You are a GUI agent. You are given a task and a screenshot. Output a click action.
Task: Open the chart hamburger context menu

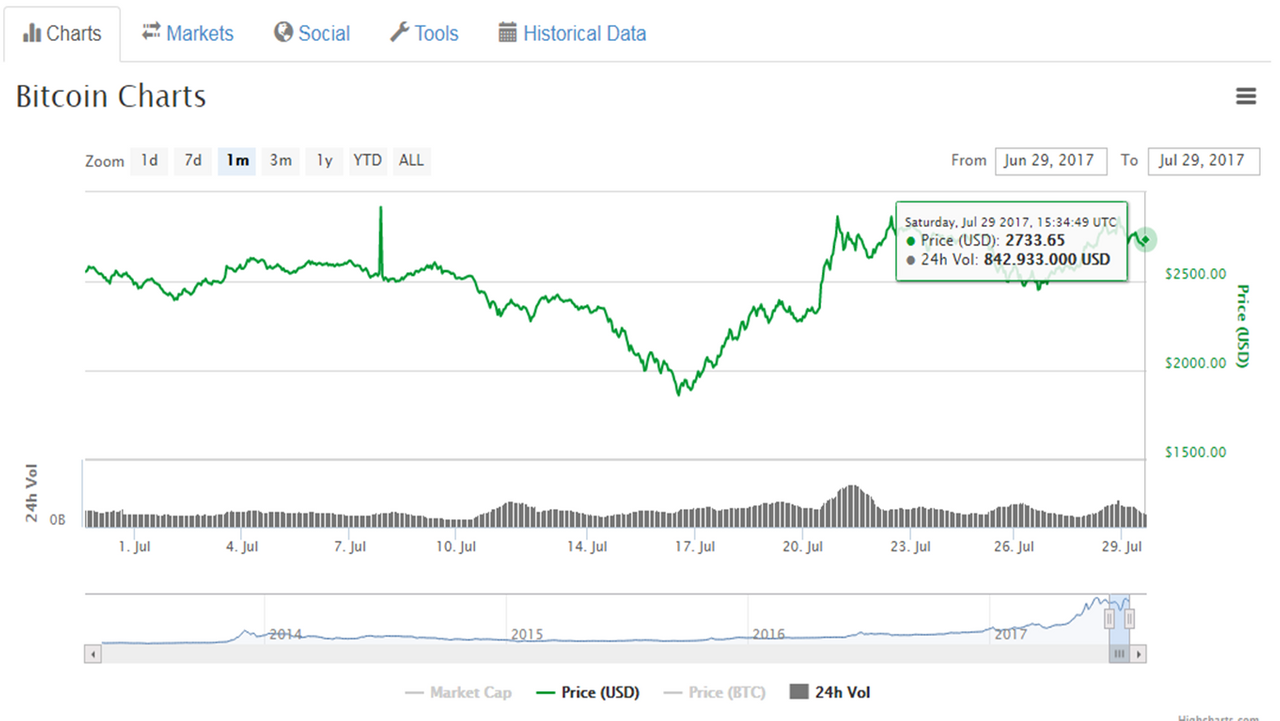1246,96
